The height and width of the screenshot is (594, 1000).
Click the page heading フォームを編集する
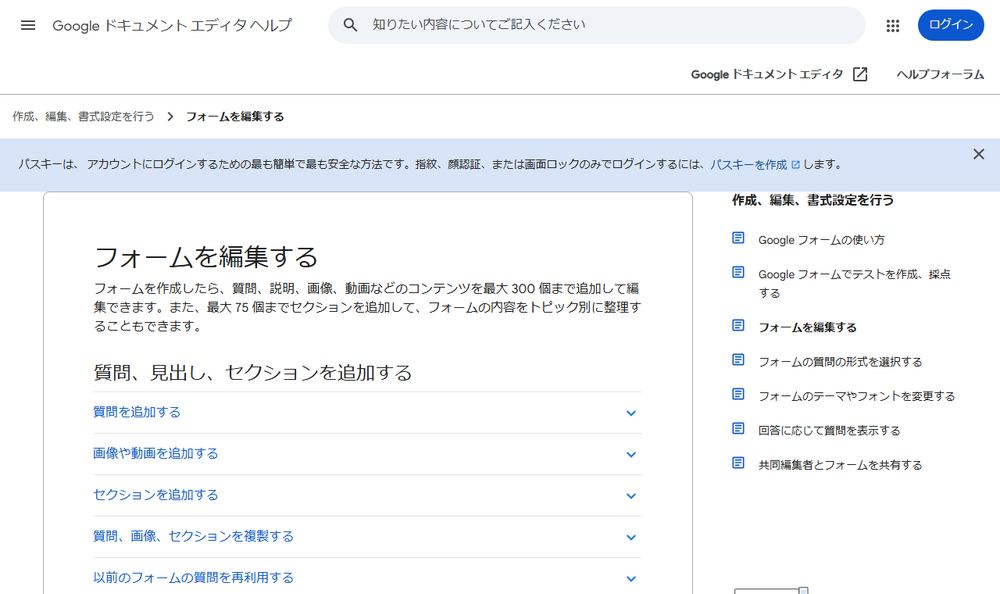[x=206, y=257]
